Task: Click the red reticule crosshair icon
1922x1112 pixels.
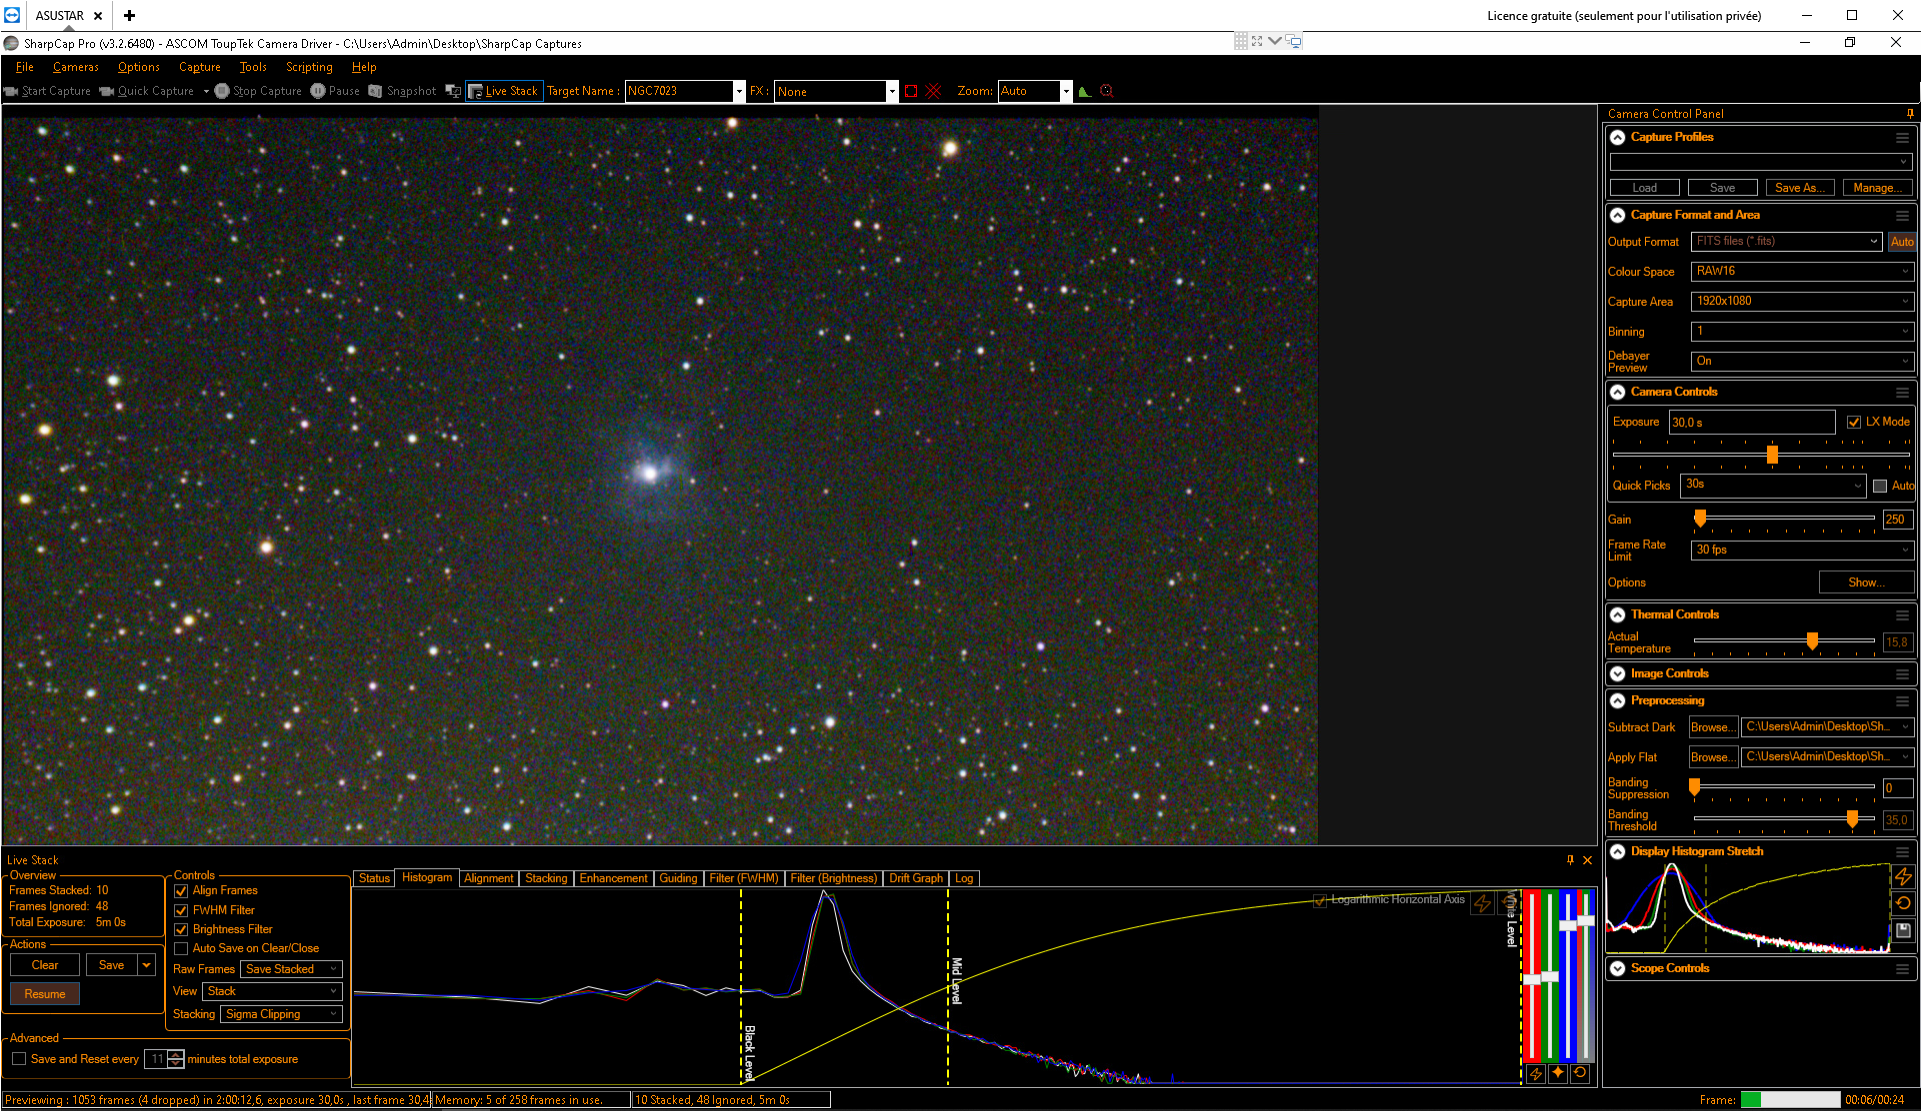Action: (x=933, y=91)
